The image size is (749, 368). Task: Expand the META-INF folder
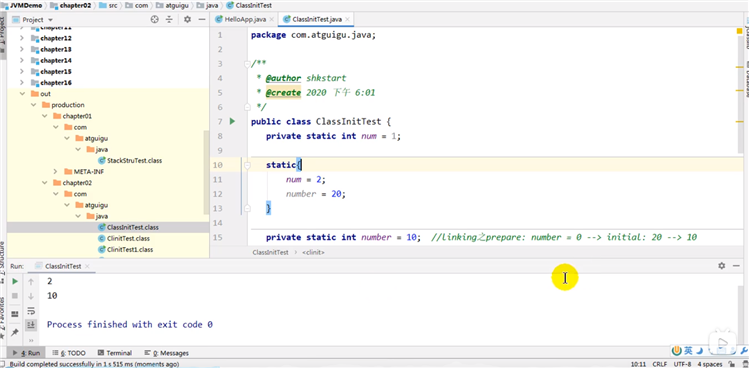tap(55, 172)
